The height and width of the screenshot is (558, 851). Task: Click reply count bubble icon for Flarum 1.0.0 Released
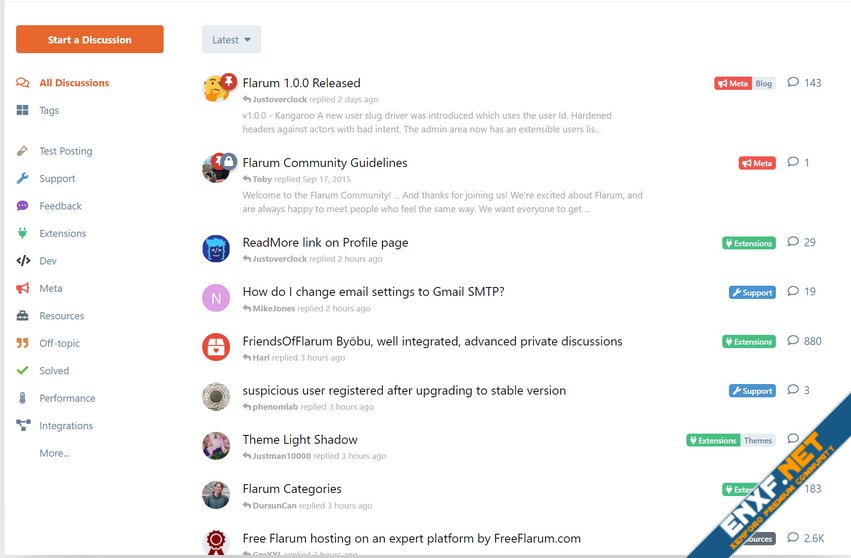click(x=793, y=82)
